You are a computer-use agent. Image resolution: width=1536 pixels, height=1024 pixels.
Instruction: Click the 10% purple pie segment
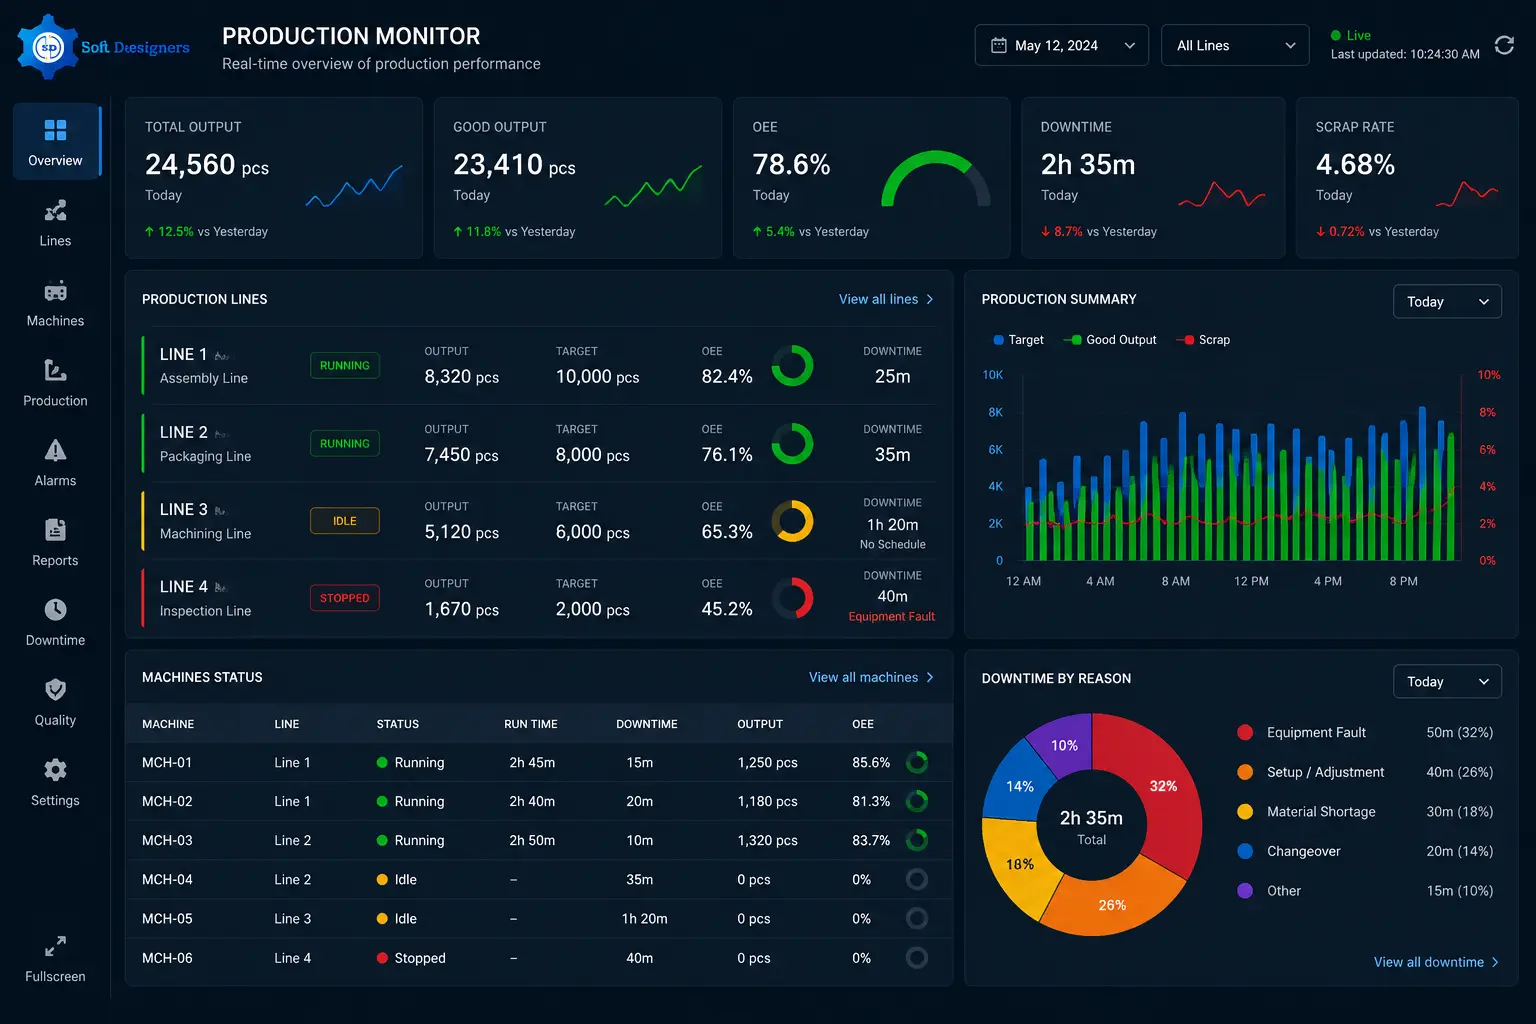coord(1064,745)
